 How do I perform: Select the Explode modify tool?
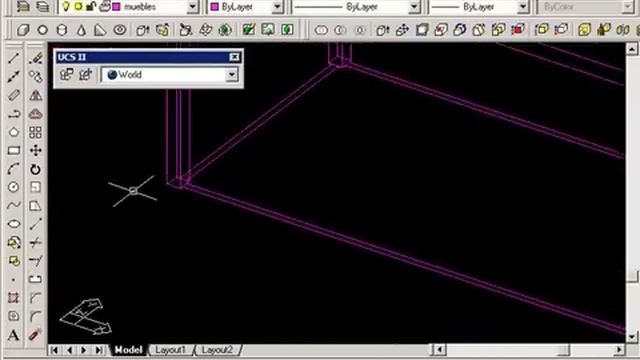36,335
